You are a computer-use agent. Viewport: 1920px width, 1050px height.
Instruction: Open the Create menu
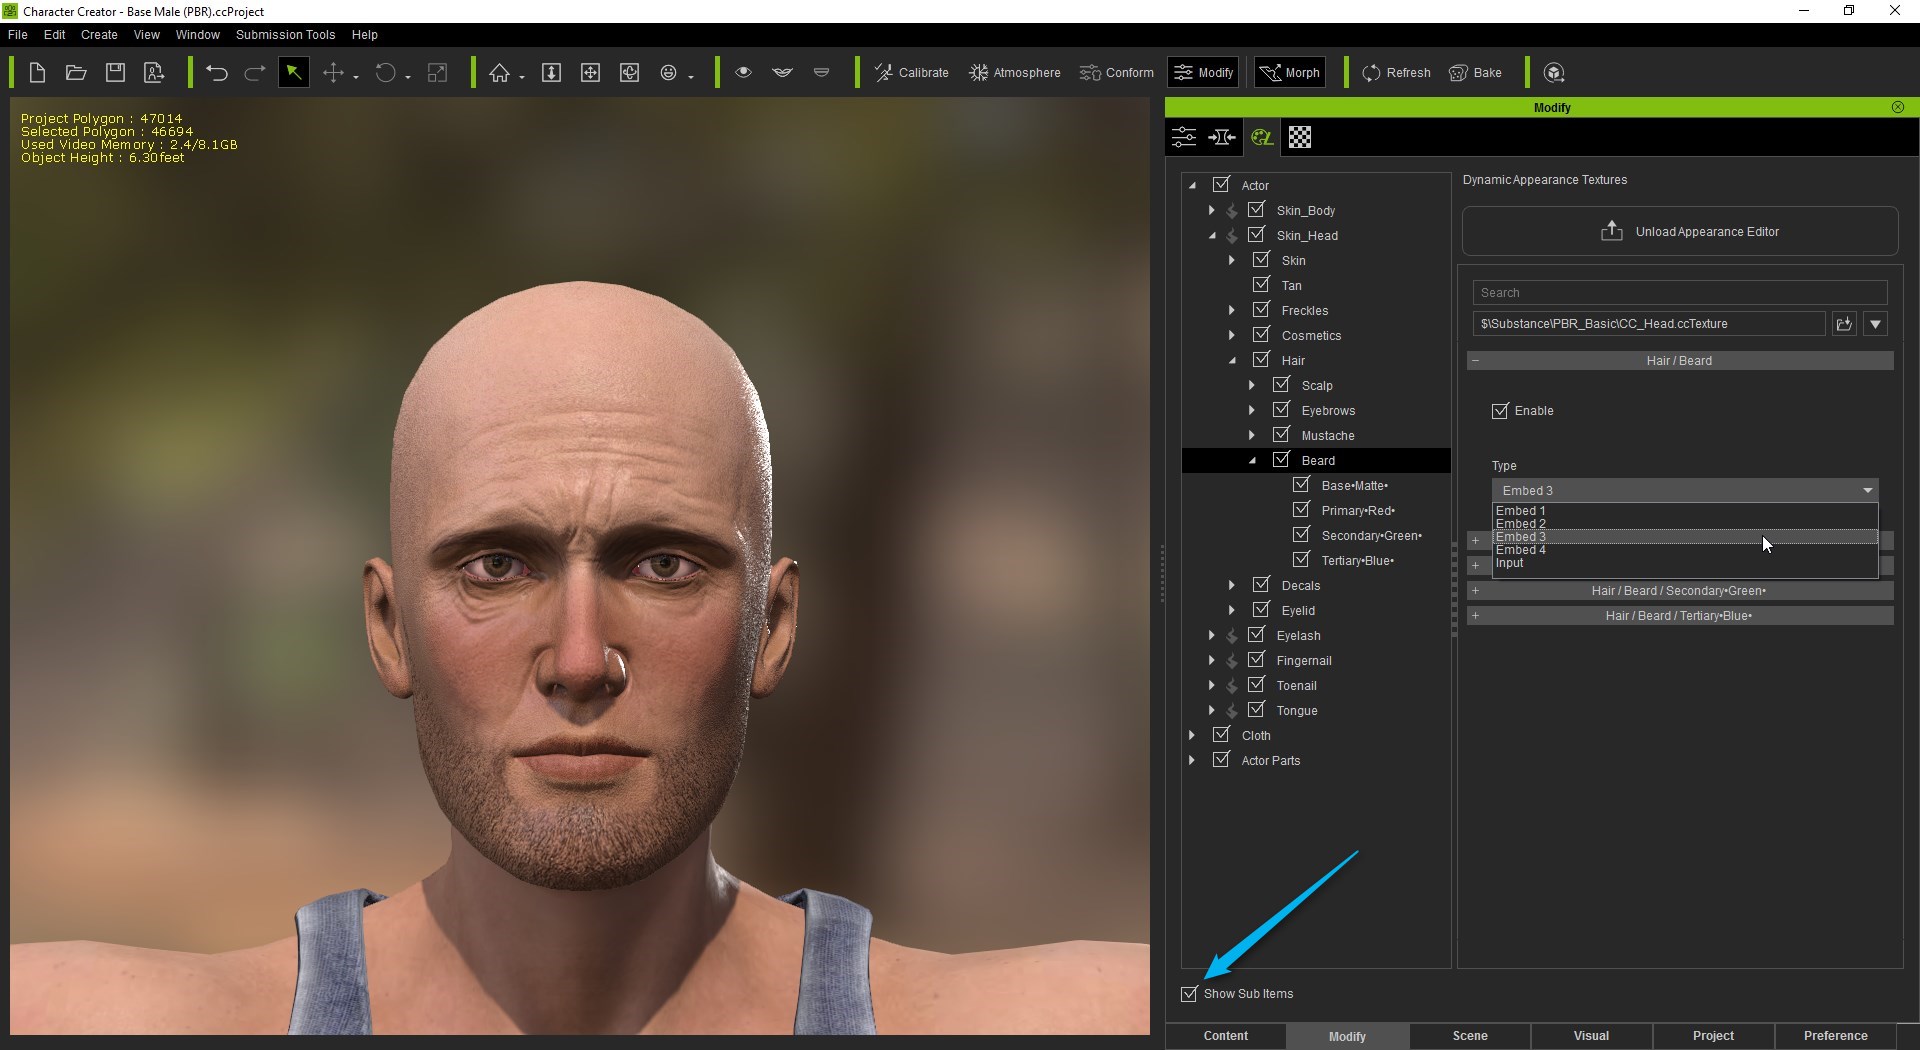point(99,34)
